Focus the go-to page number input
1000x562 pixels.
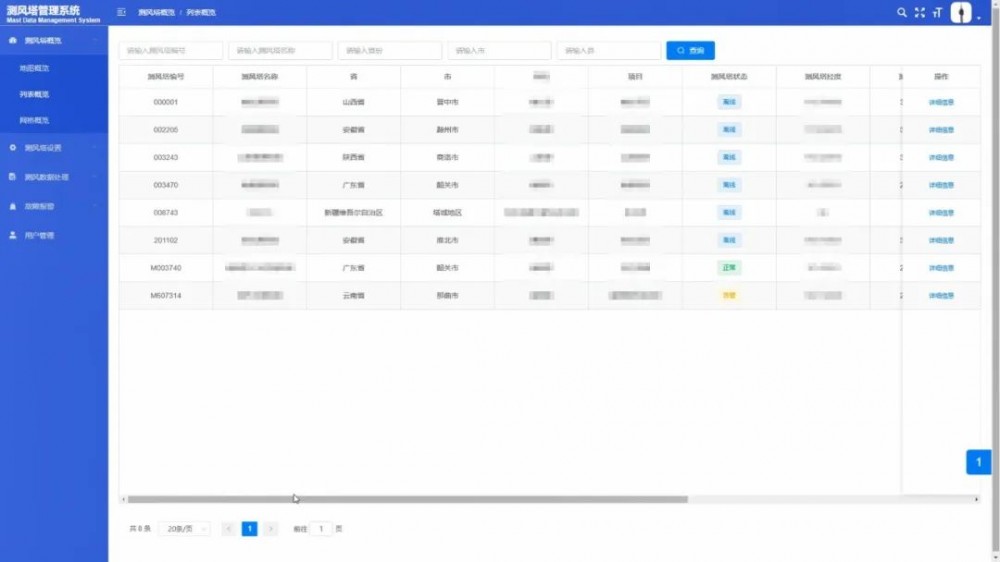point(321,529)
